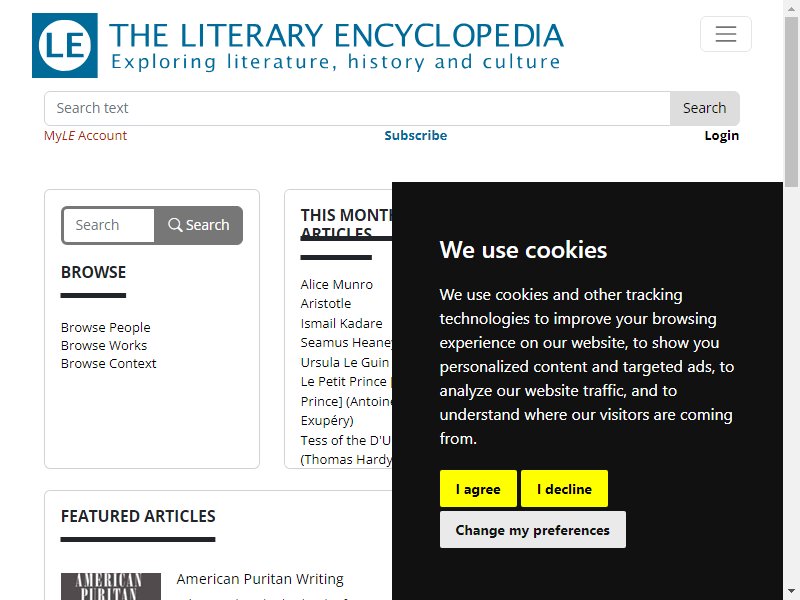Open the Login link
The height and width of the screenshot is (600, 800).
coord(721,136)
